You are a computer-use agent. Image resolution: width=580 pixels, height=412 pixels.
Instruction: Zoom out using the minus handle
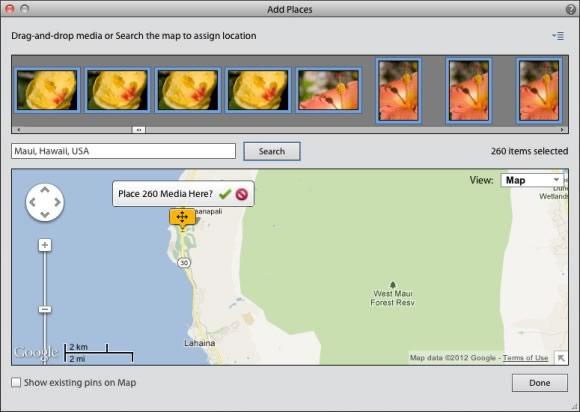tap(45, 309)
